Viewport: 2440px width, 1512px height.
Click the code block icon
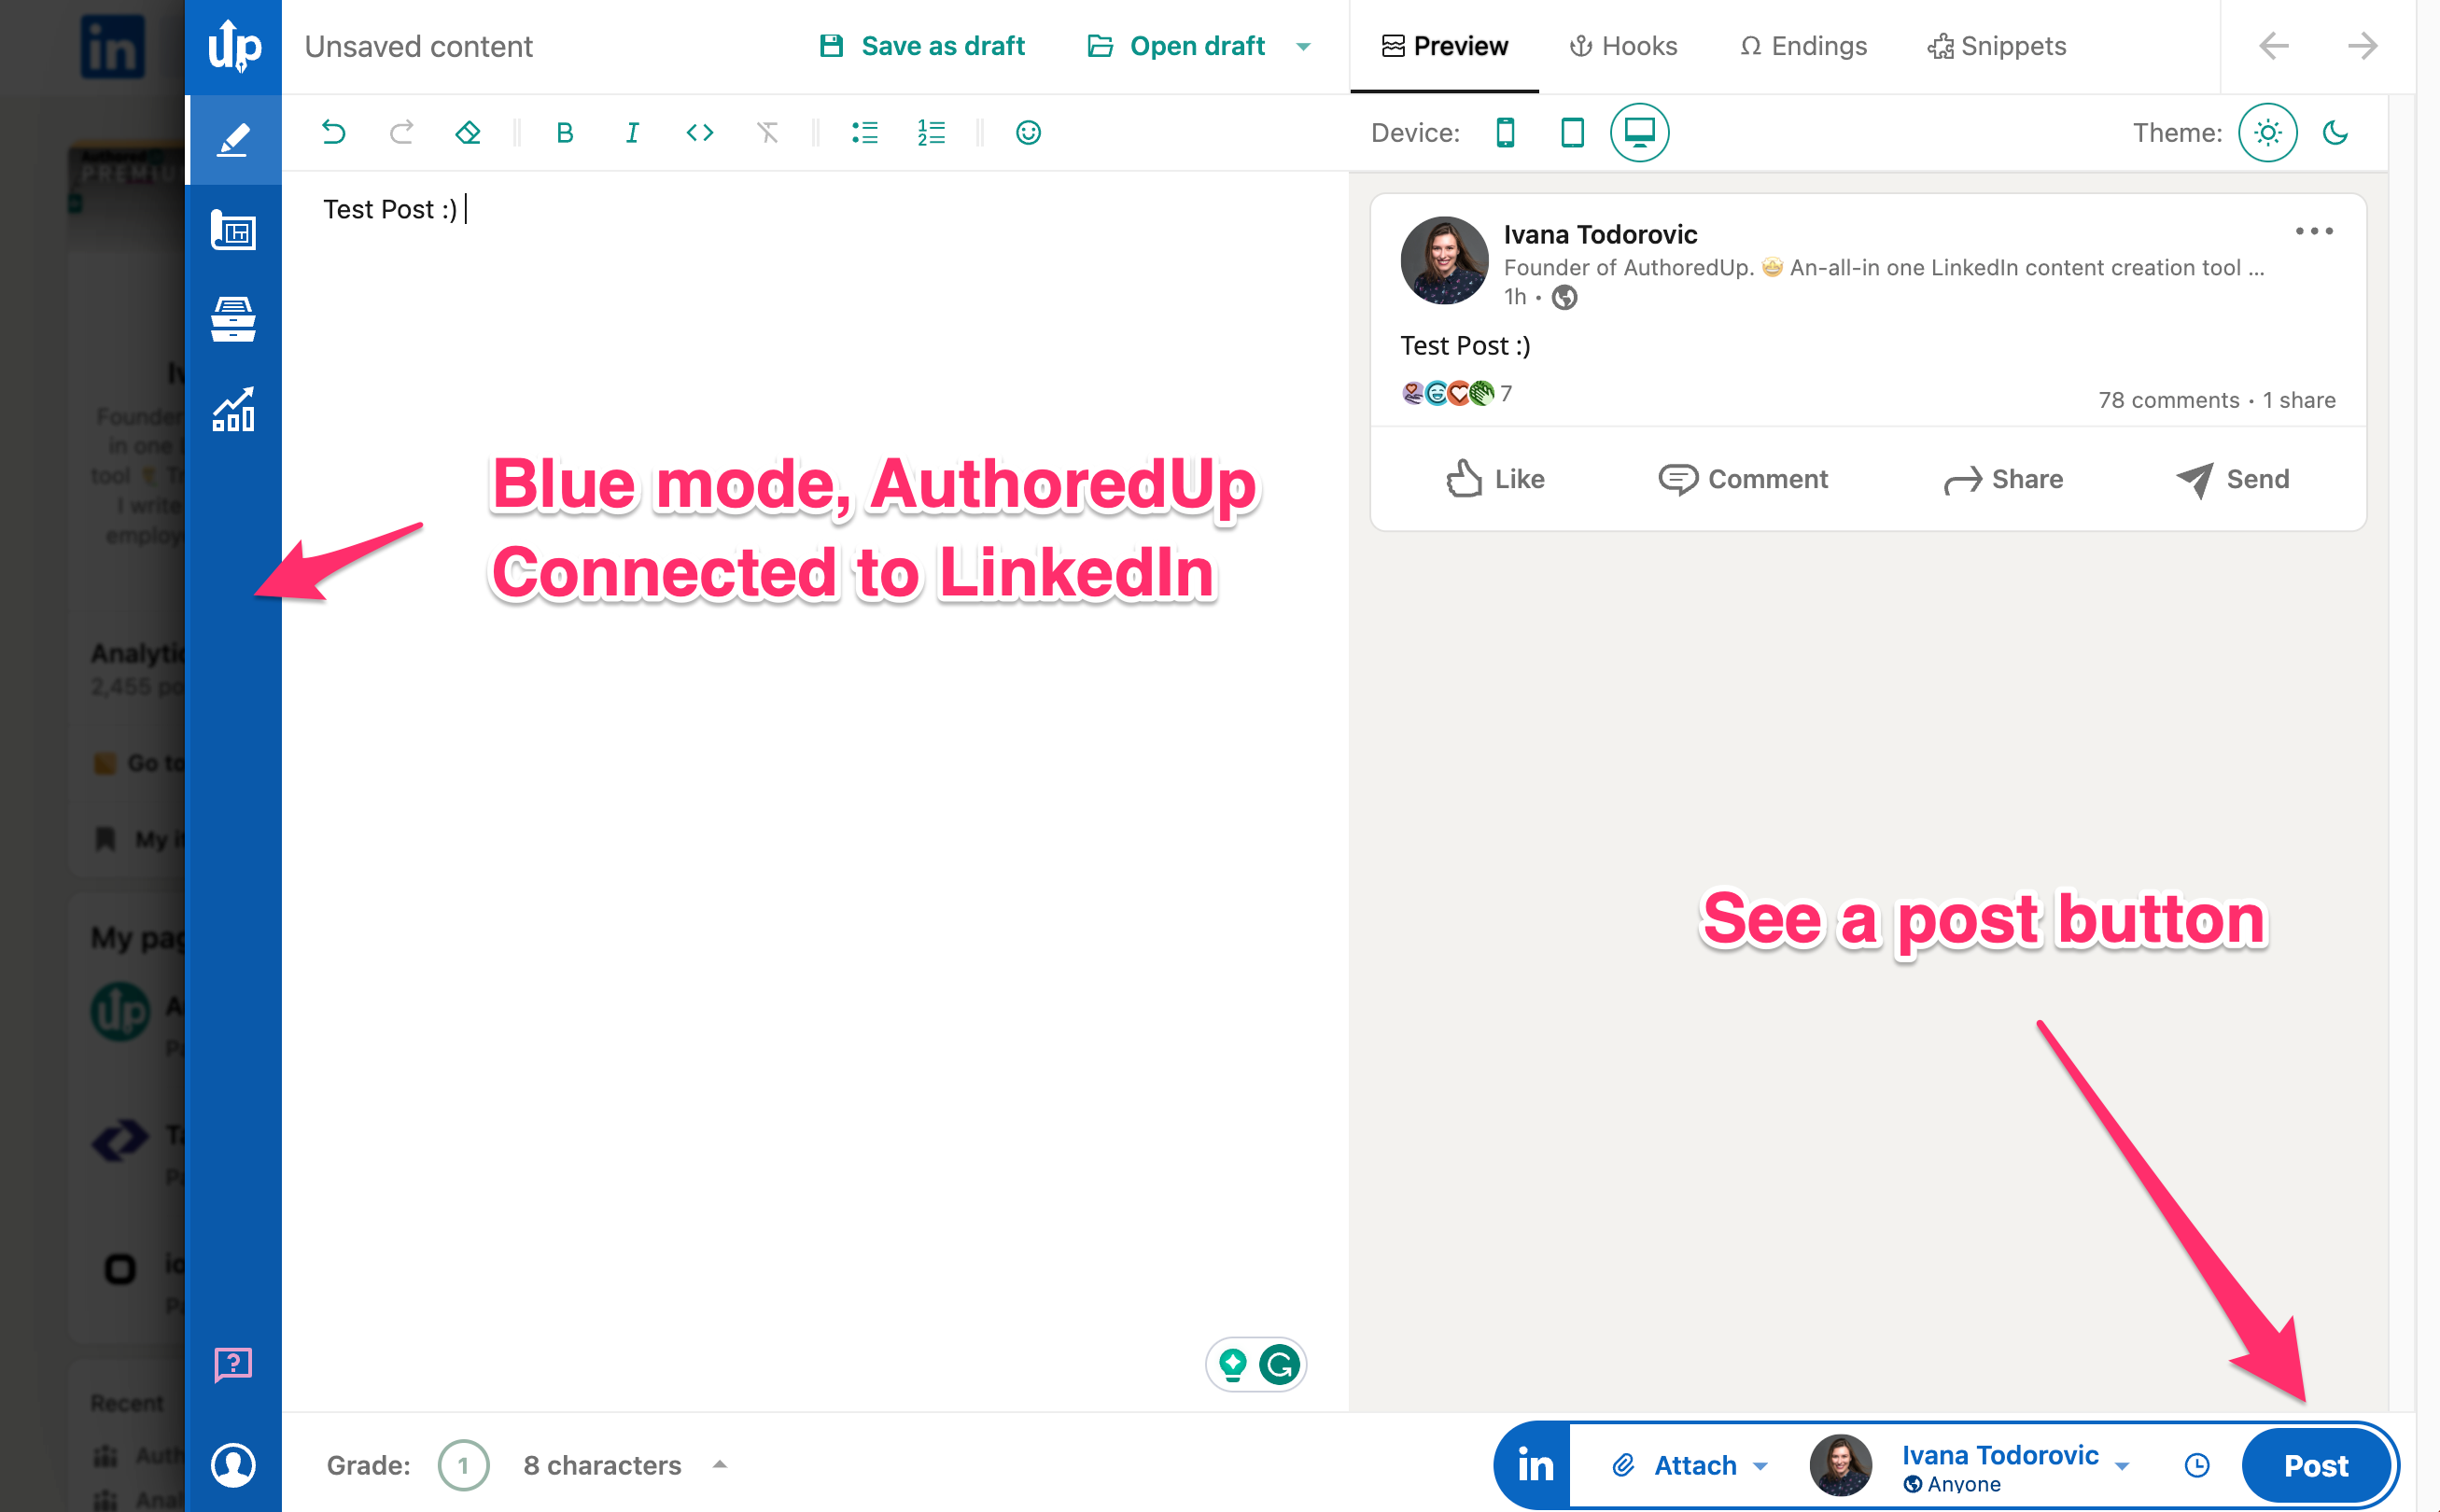697,133
